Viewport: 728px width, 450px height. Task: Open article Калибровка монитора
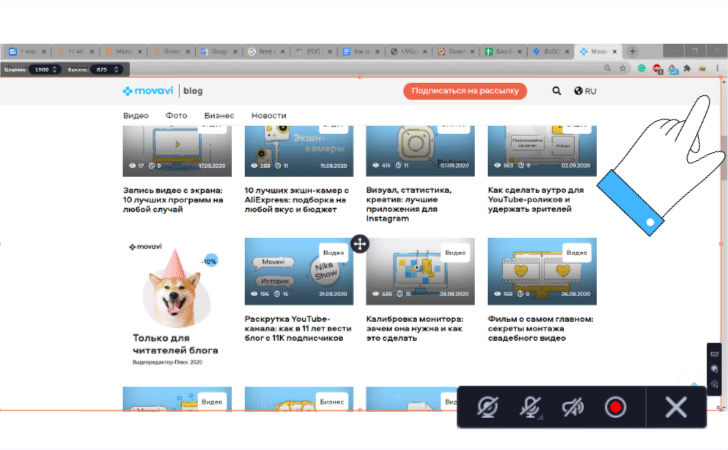(x=415, y=326)
